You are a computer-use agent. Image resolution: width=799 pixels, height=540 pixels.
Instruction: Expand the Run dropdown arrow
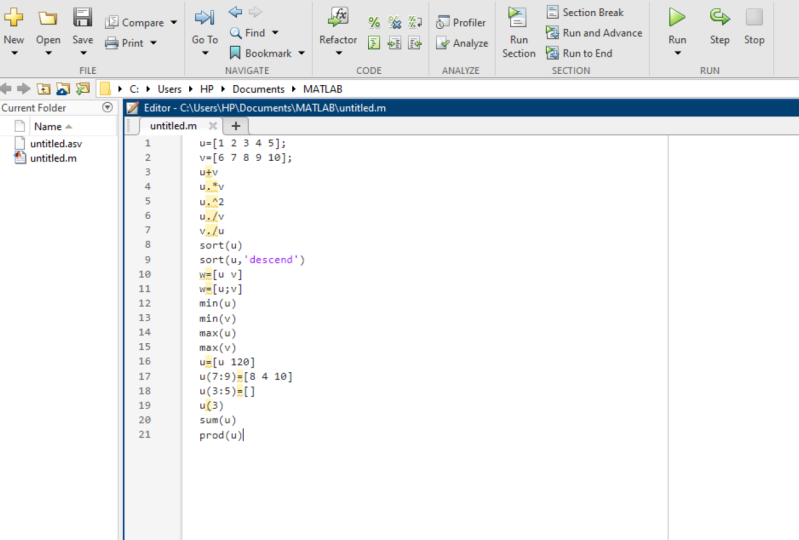click(677, 53)
